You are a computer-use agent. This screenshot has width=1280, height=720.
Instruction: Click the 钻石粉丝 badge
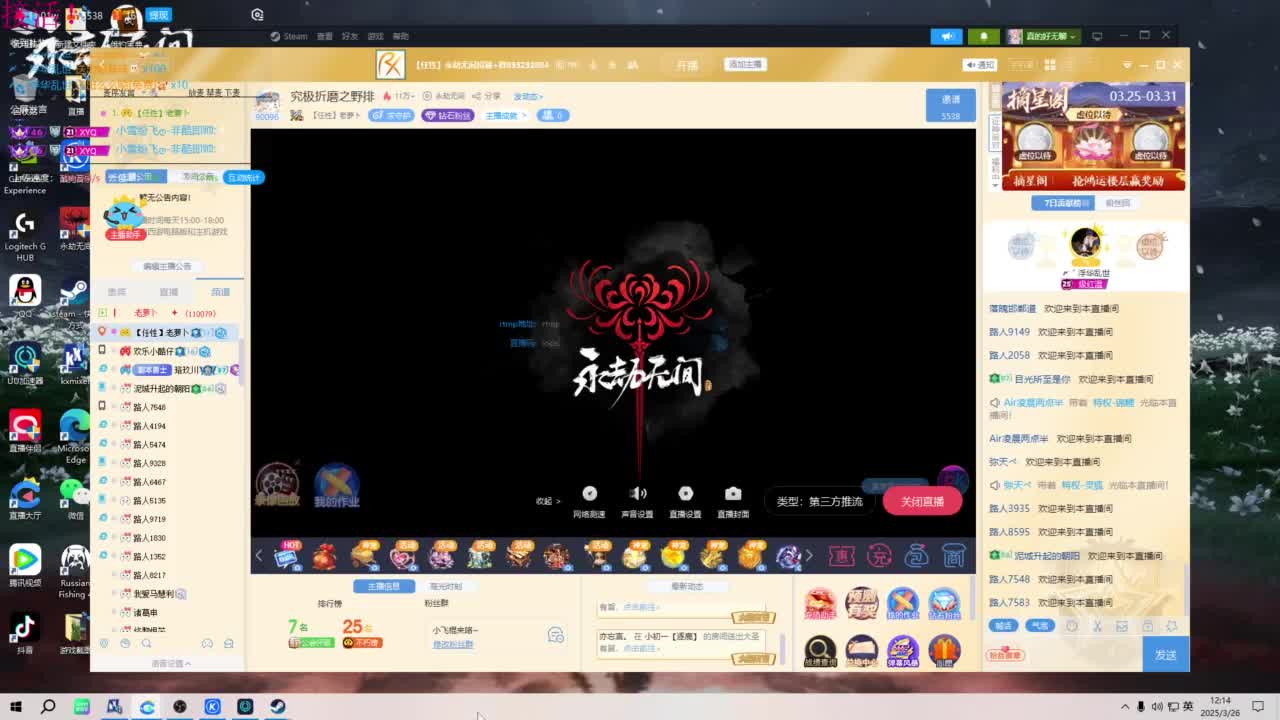coord(448,115)
